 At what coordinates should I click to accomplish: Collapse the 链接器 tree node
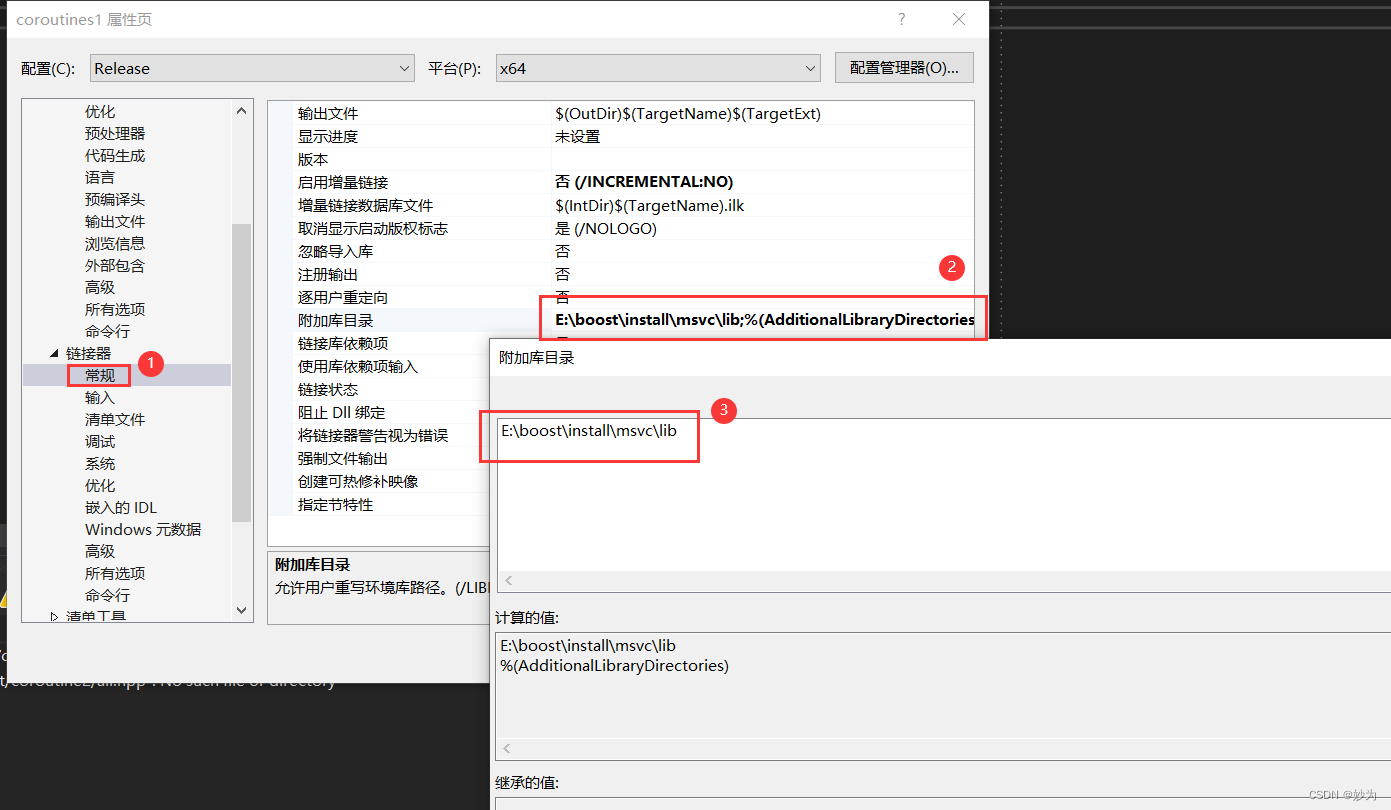click(x=53, y=354)
